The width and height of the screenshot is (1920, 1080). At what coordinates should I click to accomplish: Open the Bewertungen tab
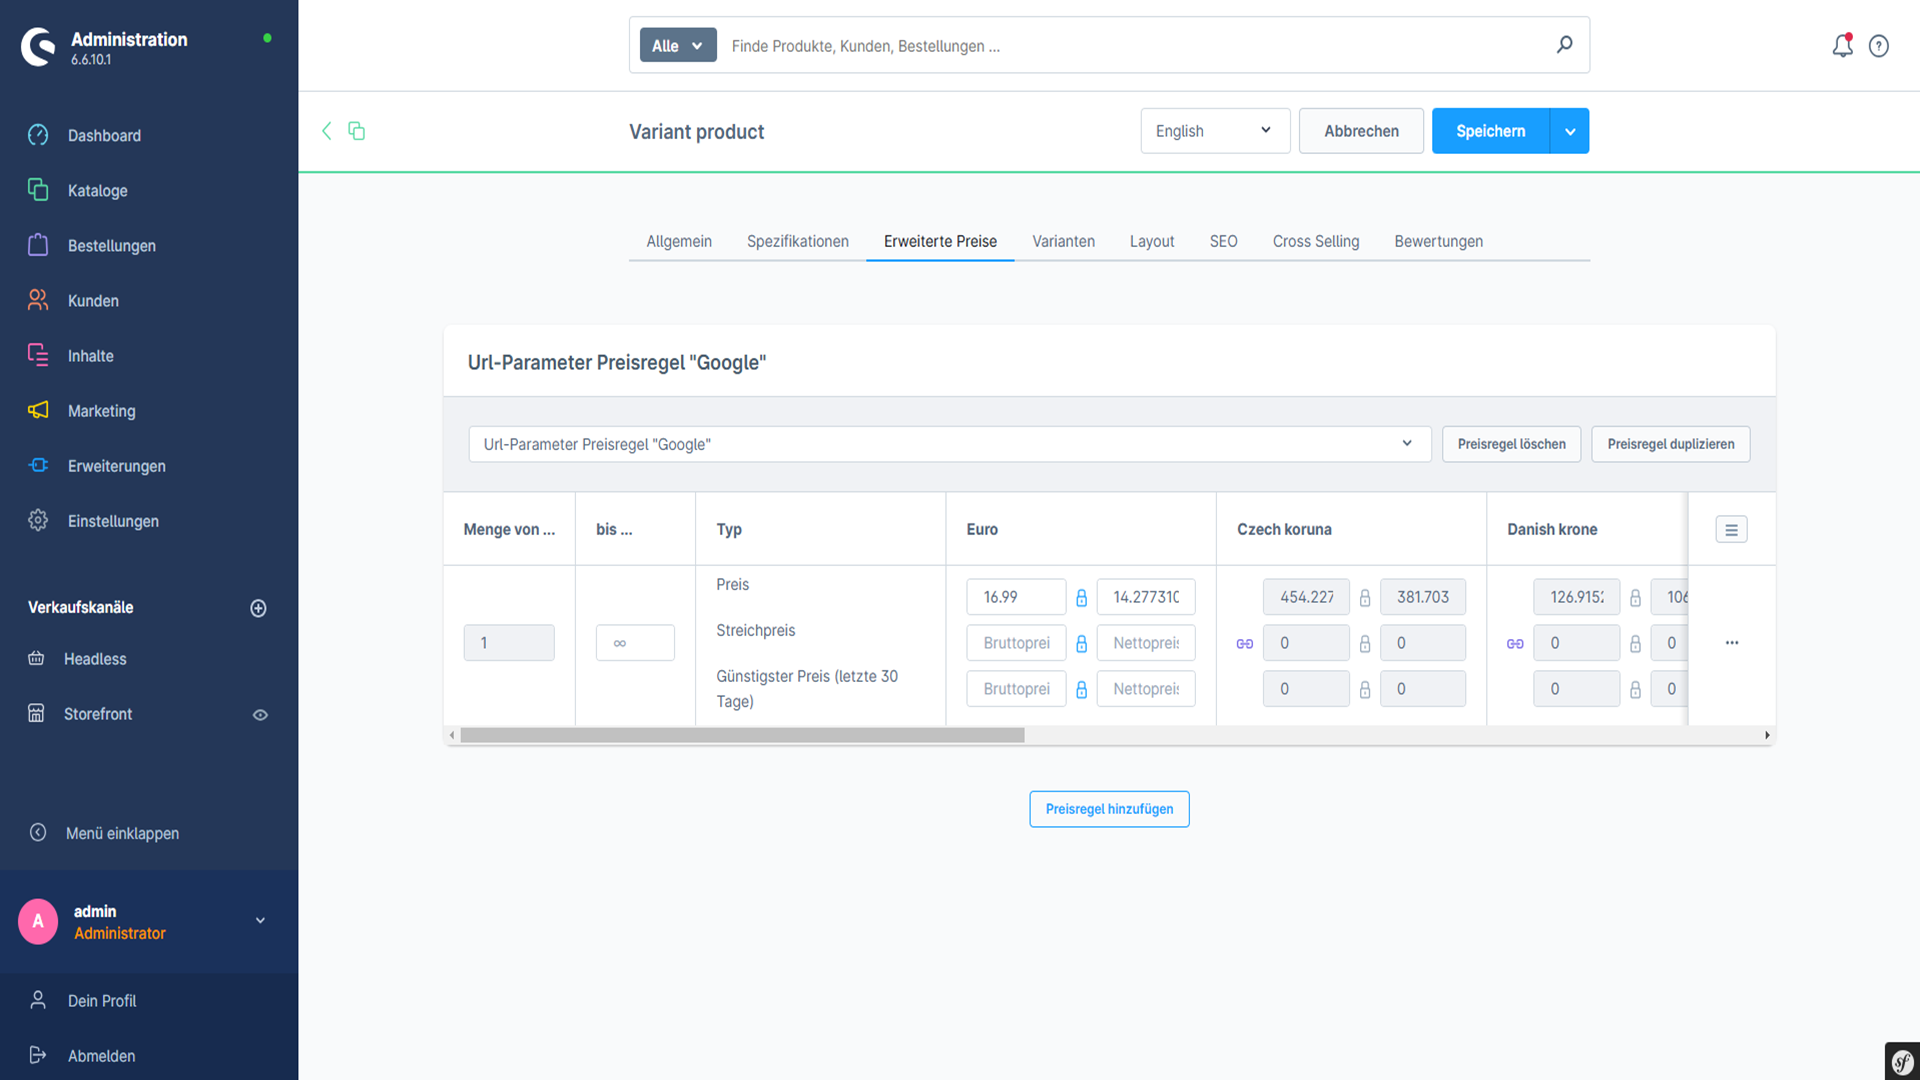click(x=1438, y=241)
